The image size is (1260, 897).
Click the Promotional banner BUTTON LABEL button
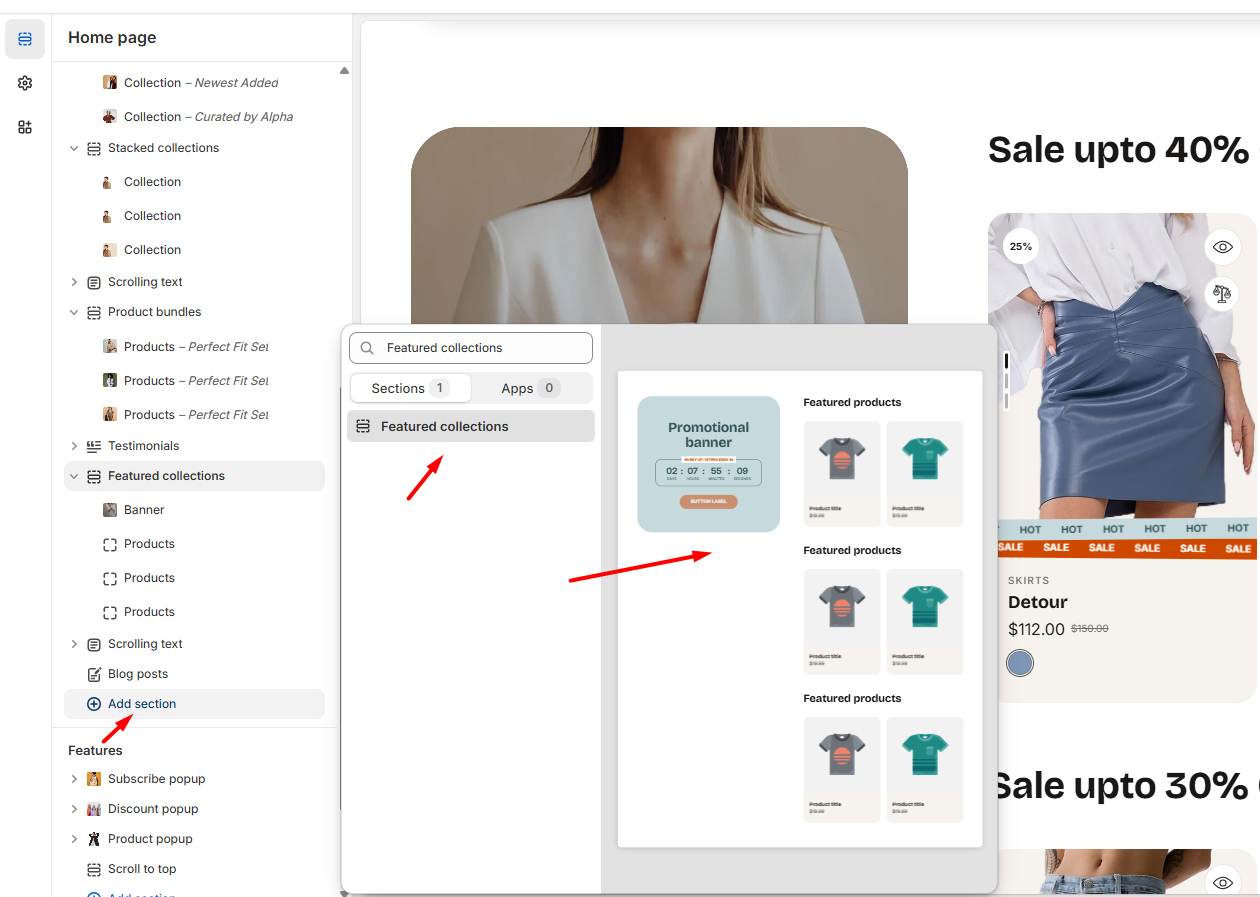(709, 502)
